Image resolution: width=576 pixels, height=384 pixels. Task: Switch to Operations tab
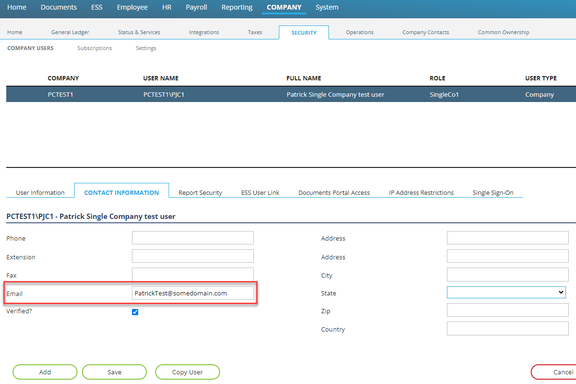[x=360, y=32]
